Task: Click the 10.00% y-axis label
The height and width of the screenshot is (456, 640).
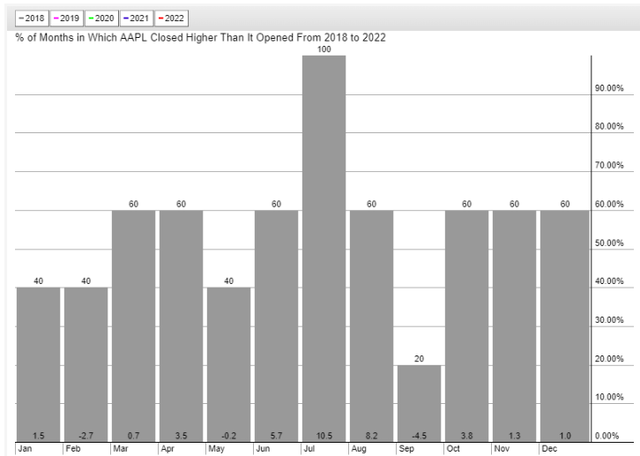Action: pyautogui.click(x=609, y=397)
